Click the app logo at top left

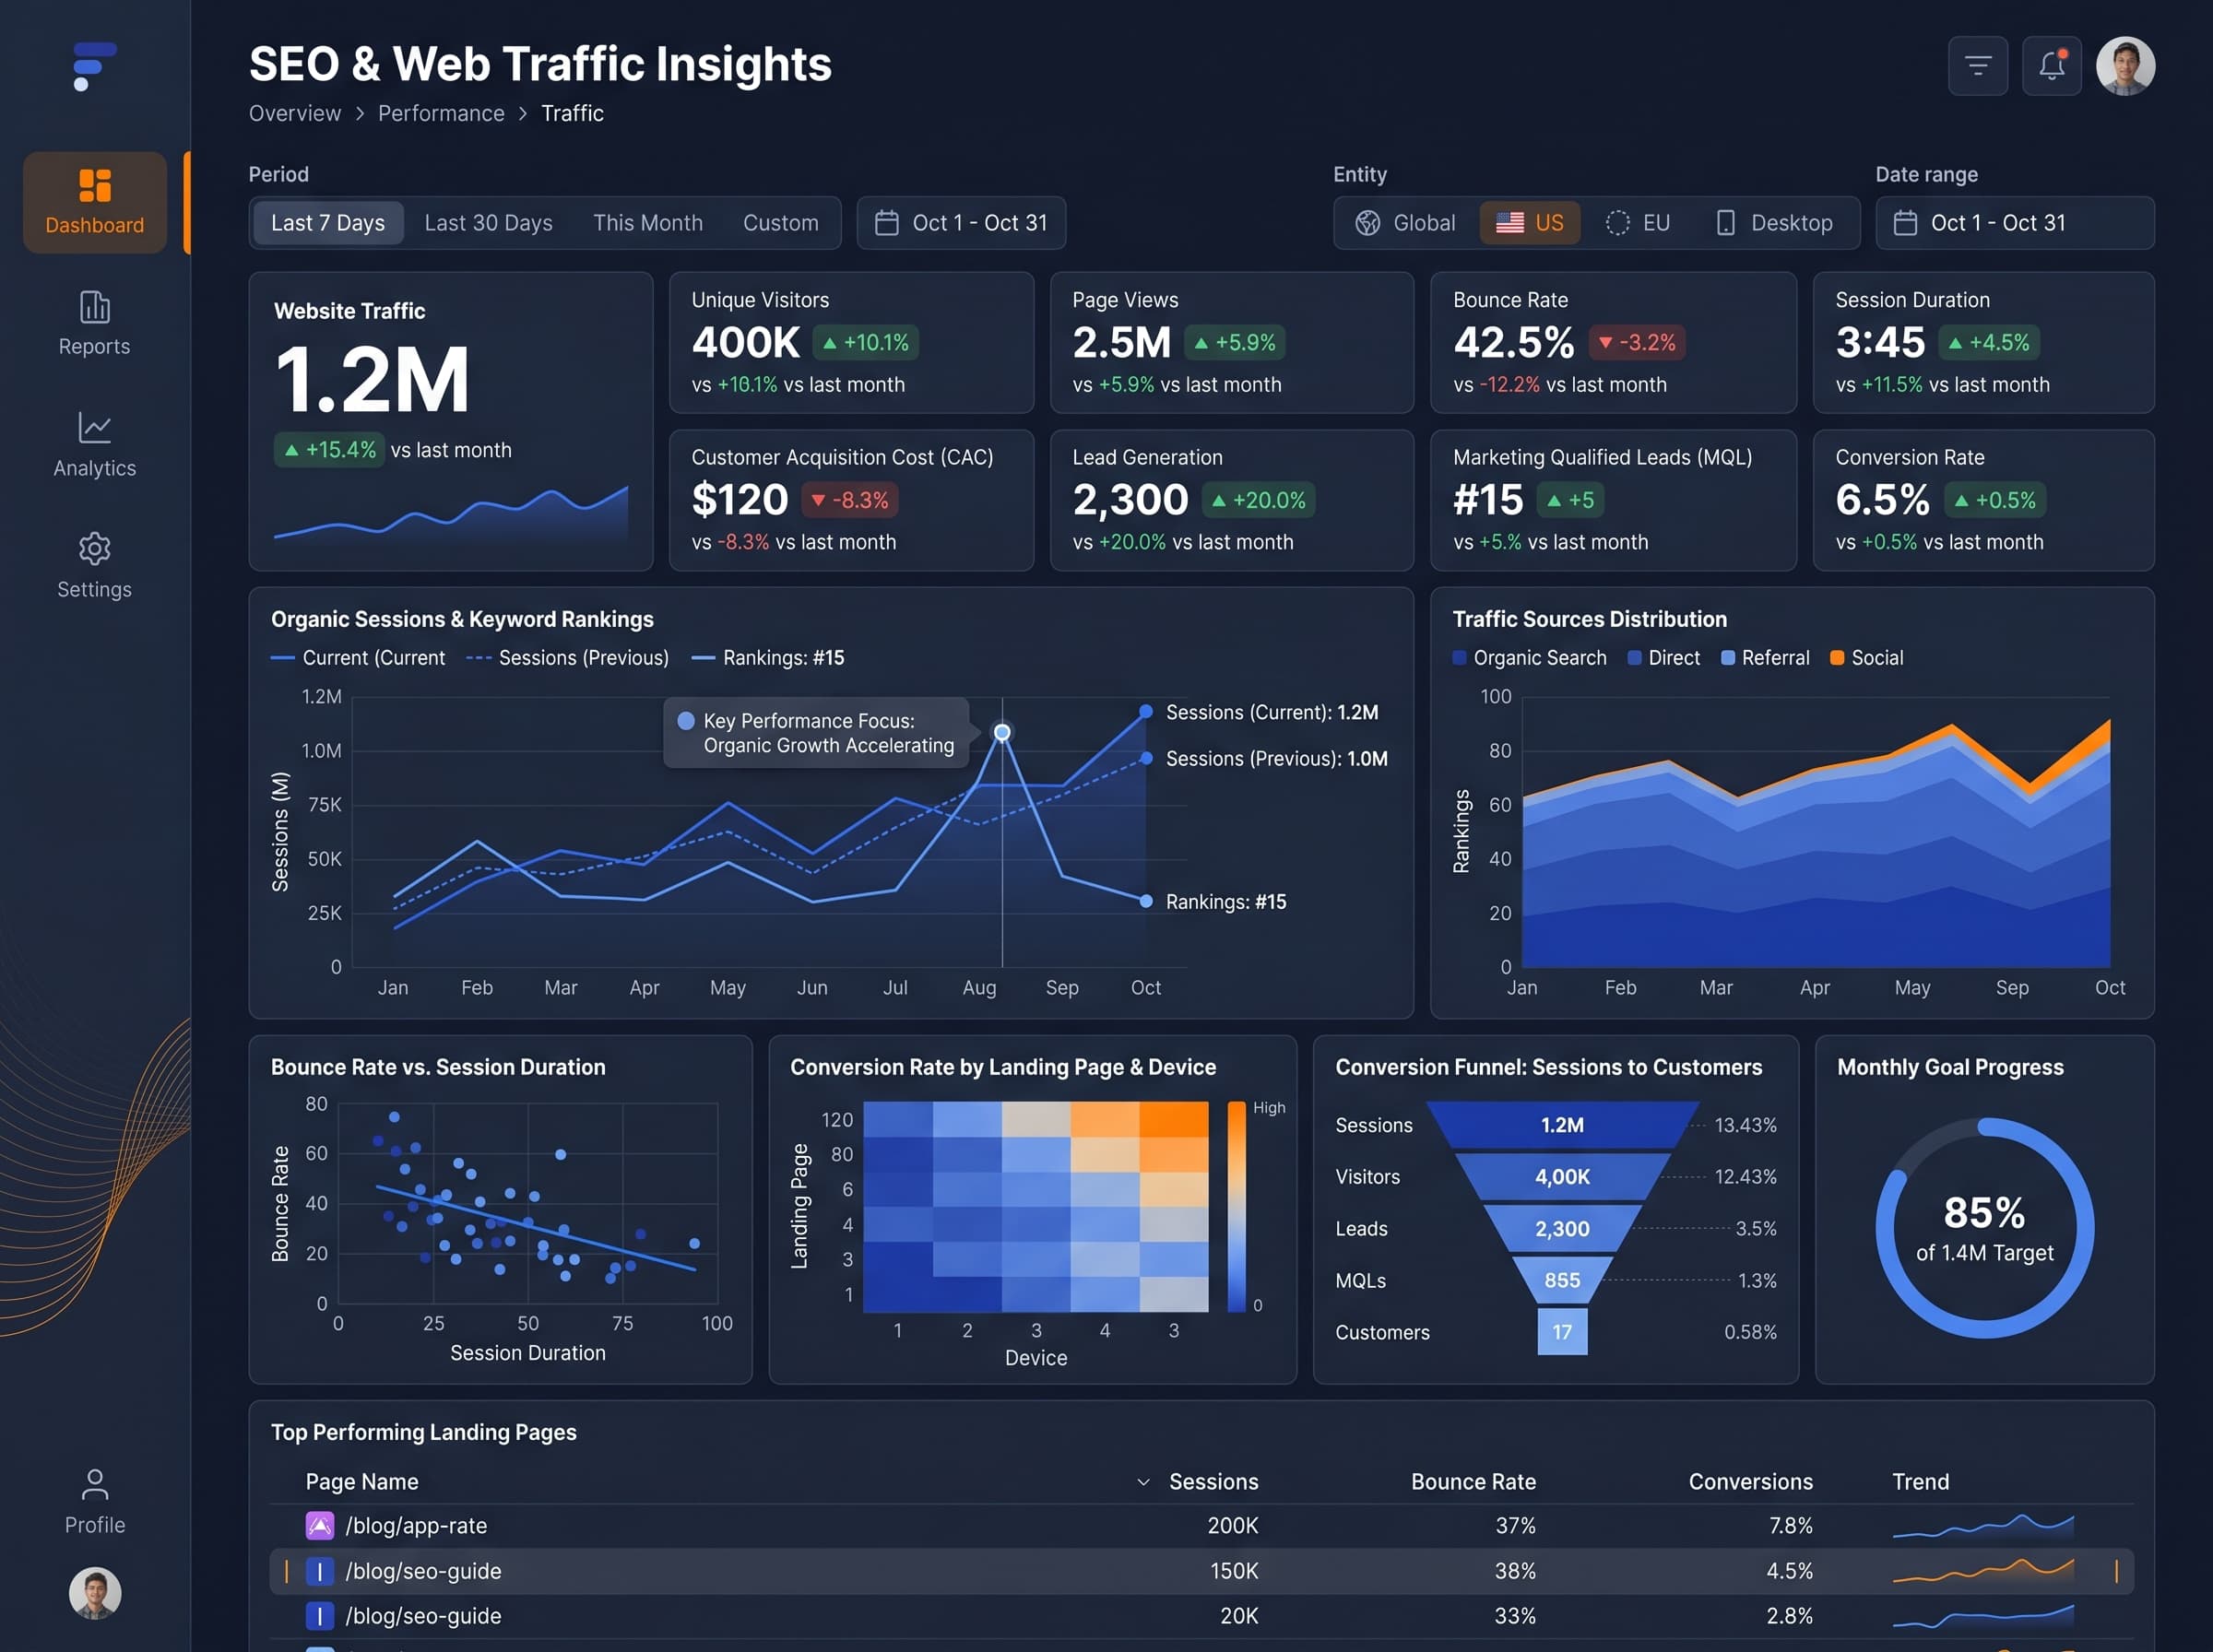95,66
